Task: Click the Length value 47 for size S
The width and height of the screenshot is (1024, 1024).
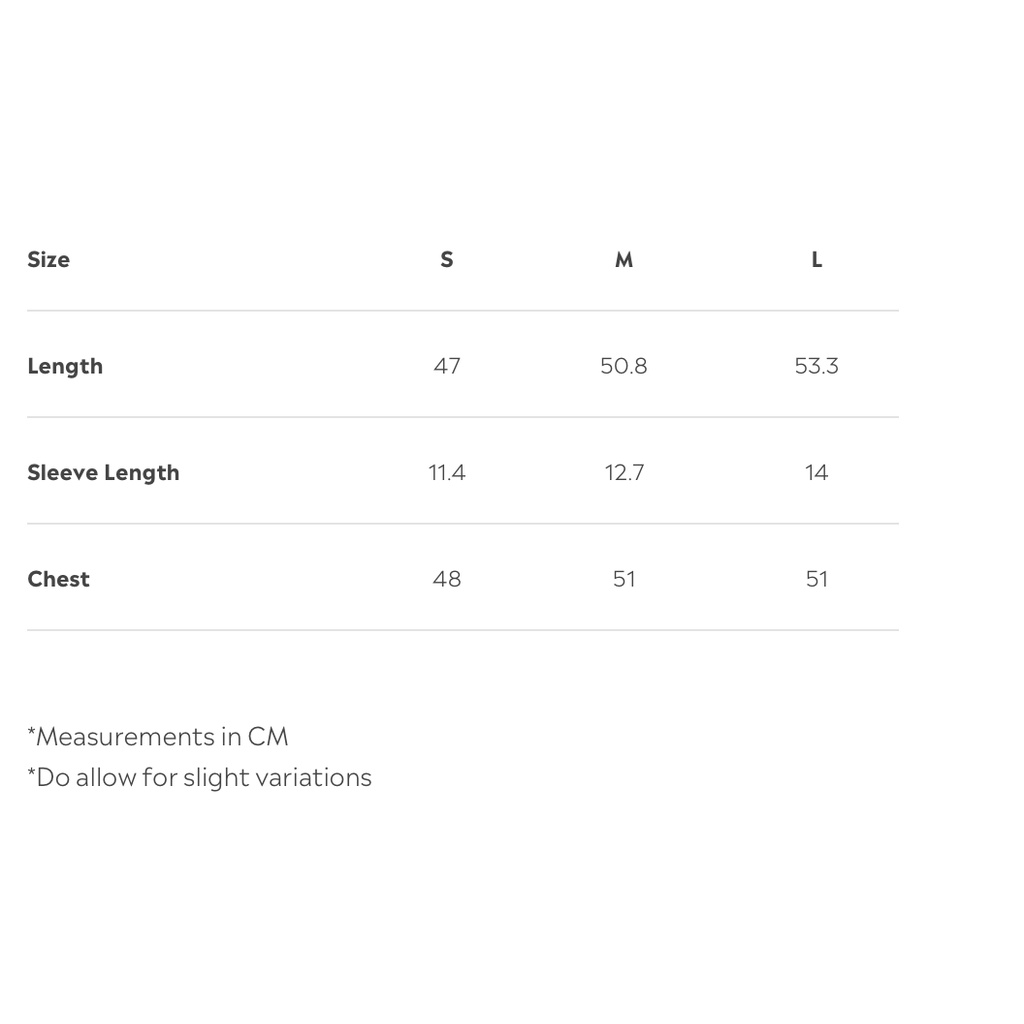Action: 447,366
